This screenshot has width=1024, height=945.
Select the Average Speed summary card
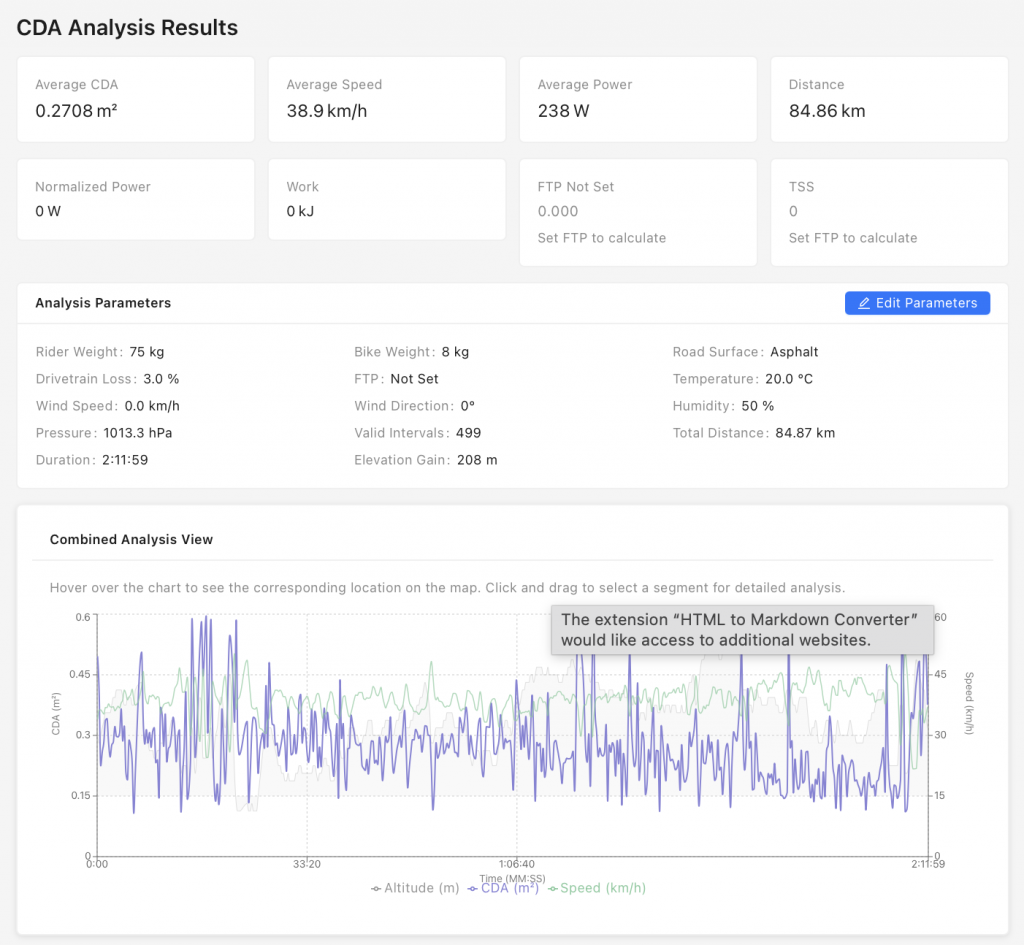point(386,99)
